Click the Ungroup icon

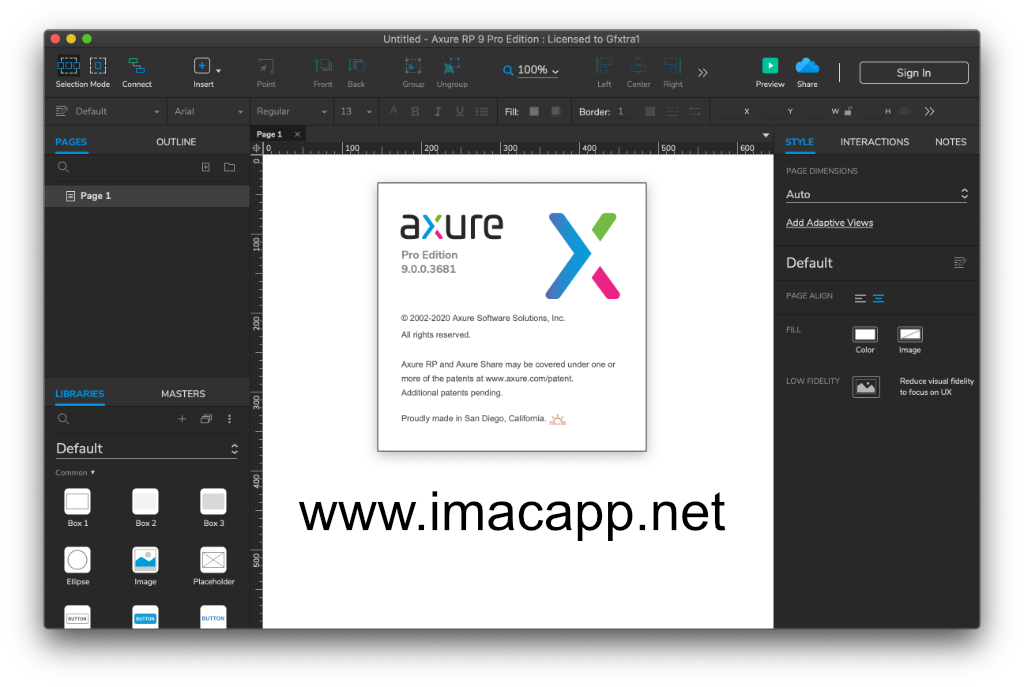[451, 65]
